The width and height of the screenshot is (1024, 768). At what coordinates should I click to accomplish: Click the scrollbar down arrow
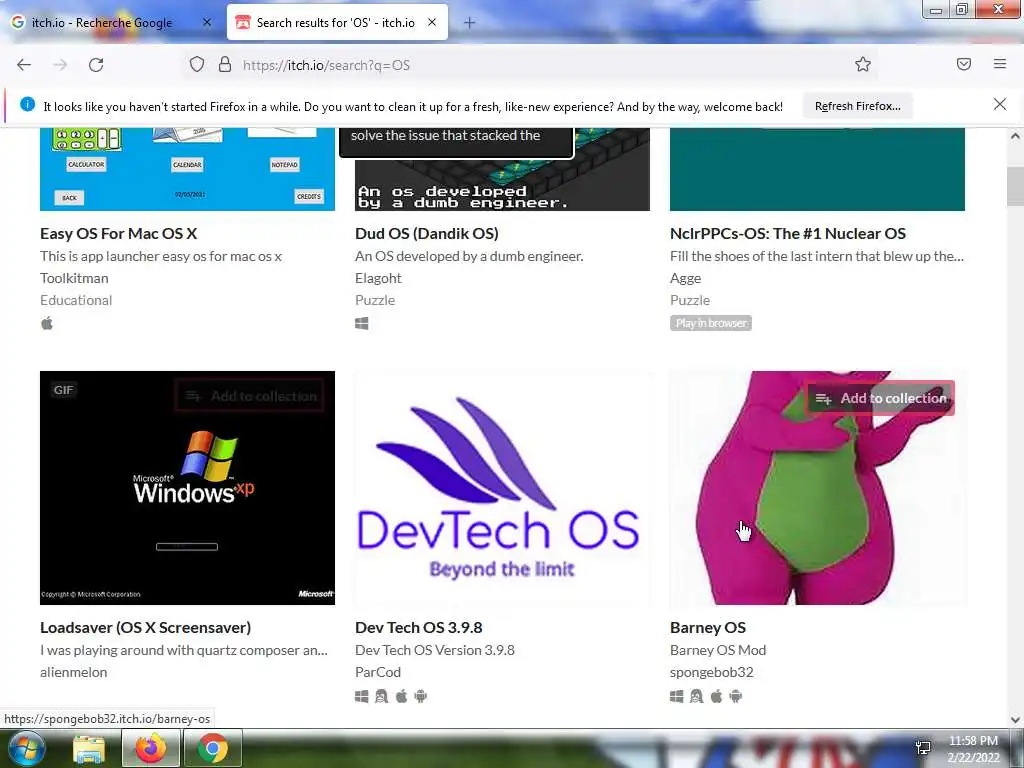tap(1015, 719)
